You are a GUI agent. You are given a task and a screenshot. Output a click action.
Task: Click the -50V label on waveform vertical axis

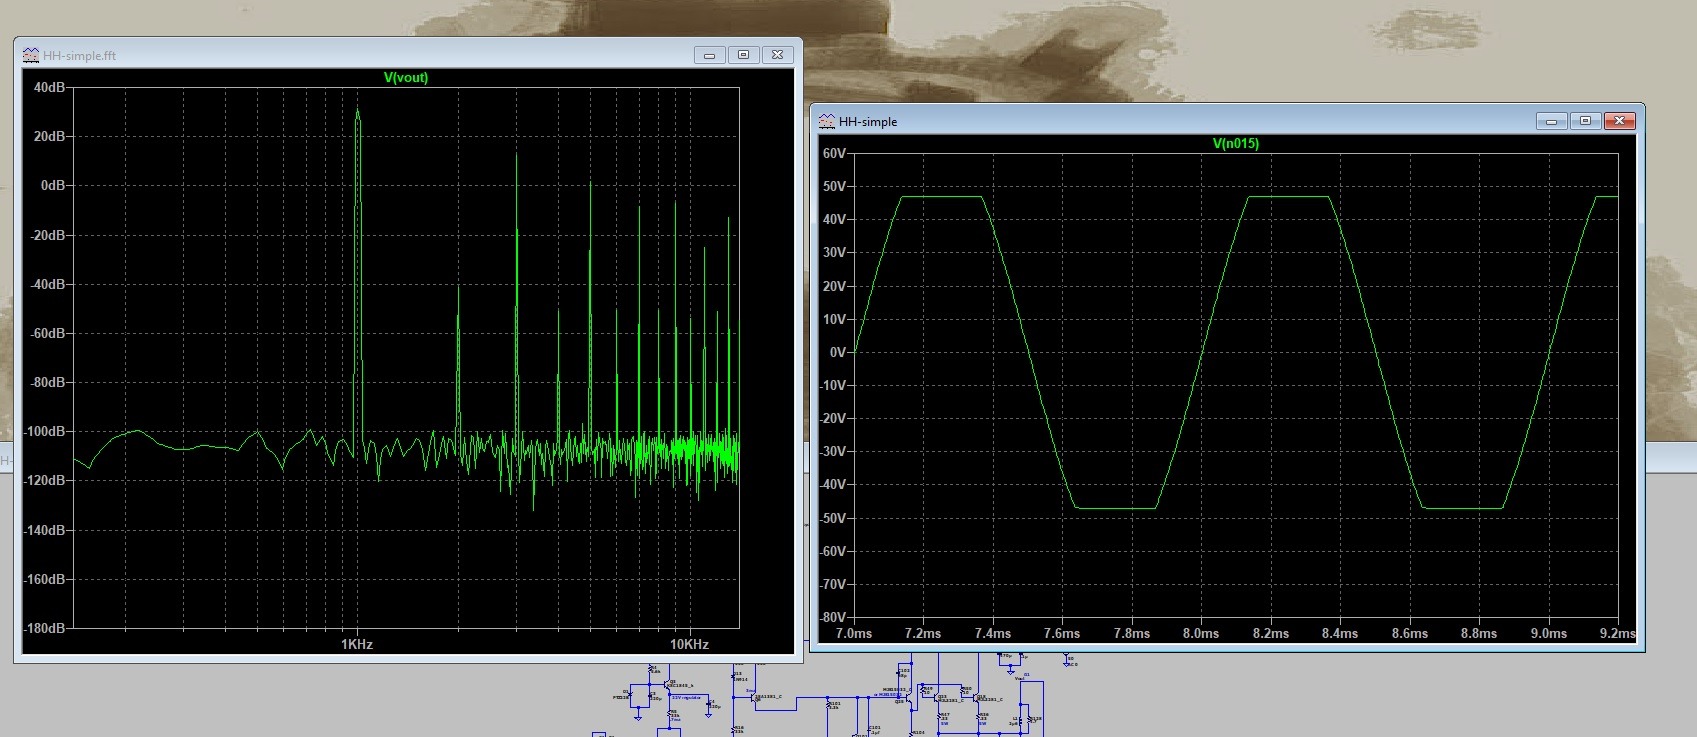pos(832,518)
